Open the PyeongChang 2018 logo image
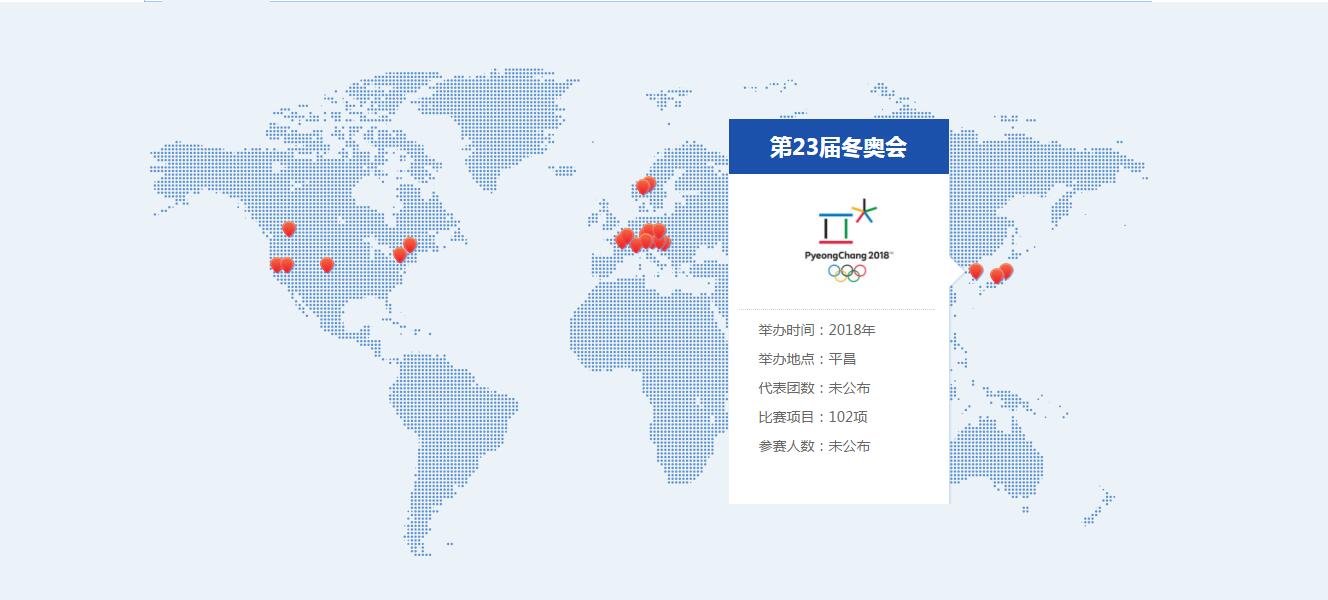Screen dimensions: 1328x600 (849, 241)
